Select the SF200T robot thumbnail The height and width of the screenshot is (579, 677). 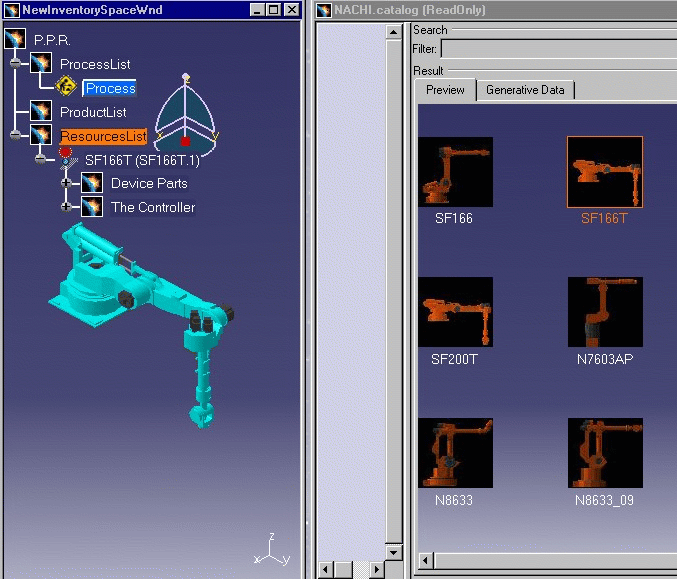tap(455, 312)
